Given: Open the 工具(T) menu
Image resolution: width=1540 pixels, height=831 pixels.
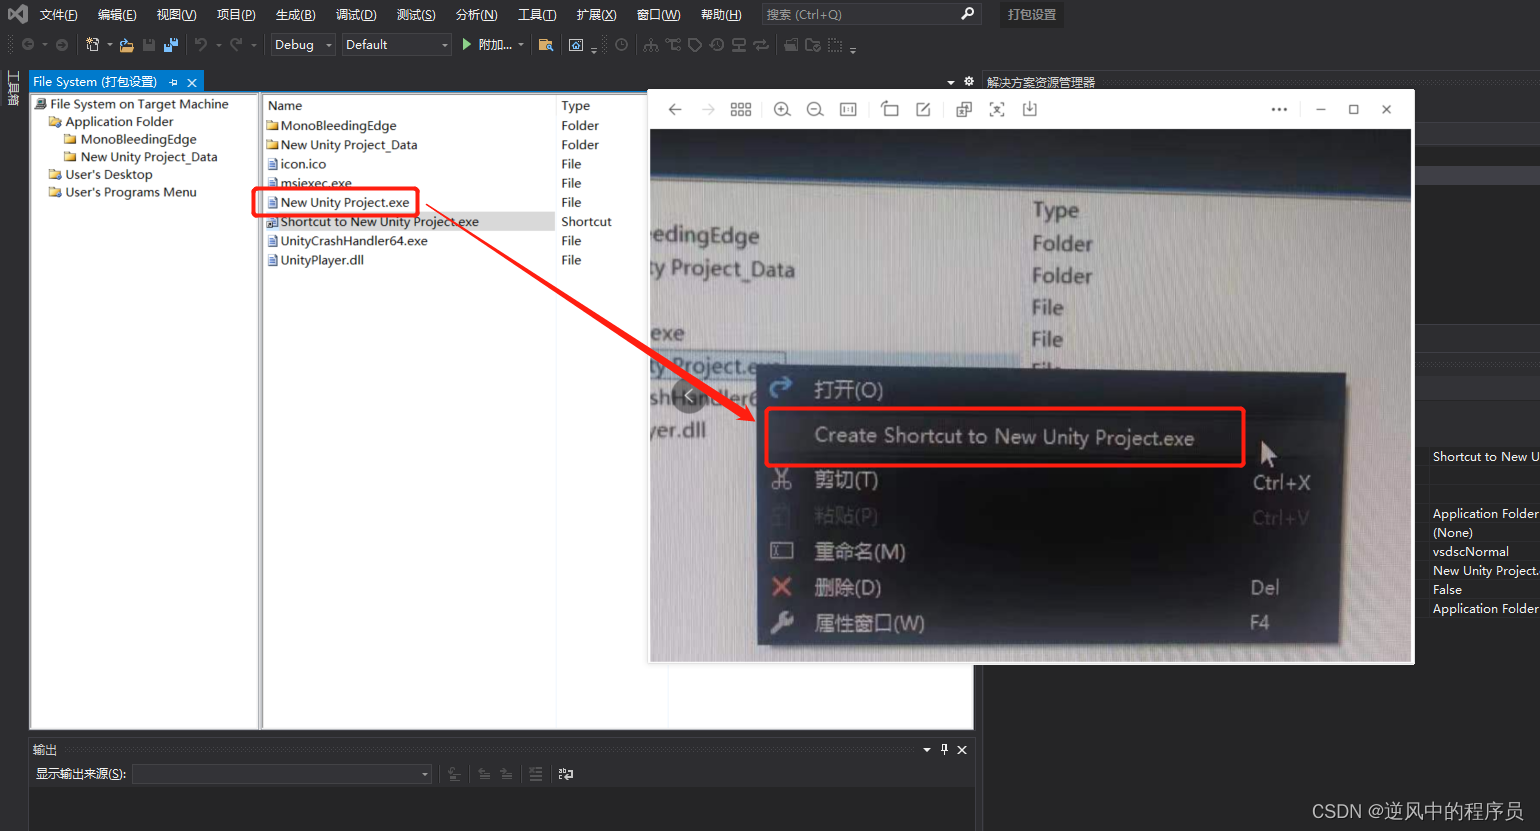Looking at the screenshot, I should pyautogui.click(x=537, y=15).
